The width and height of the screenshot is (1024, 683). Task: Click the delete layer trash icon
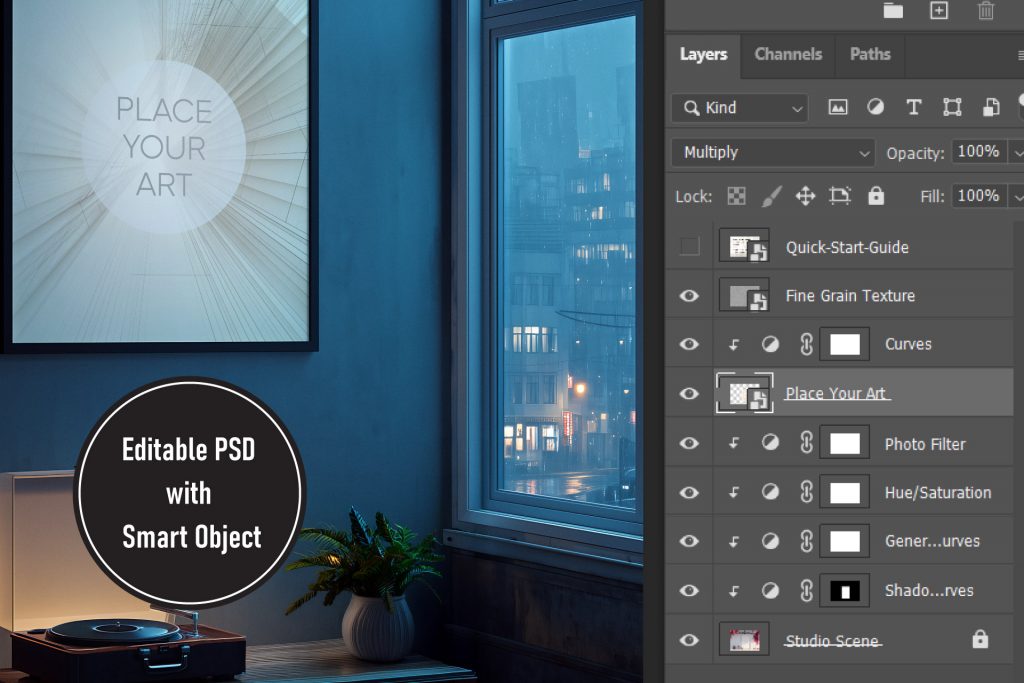pyautogui.click(x=985, y=10)
